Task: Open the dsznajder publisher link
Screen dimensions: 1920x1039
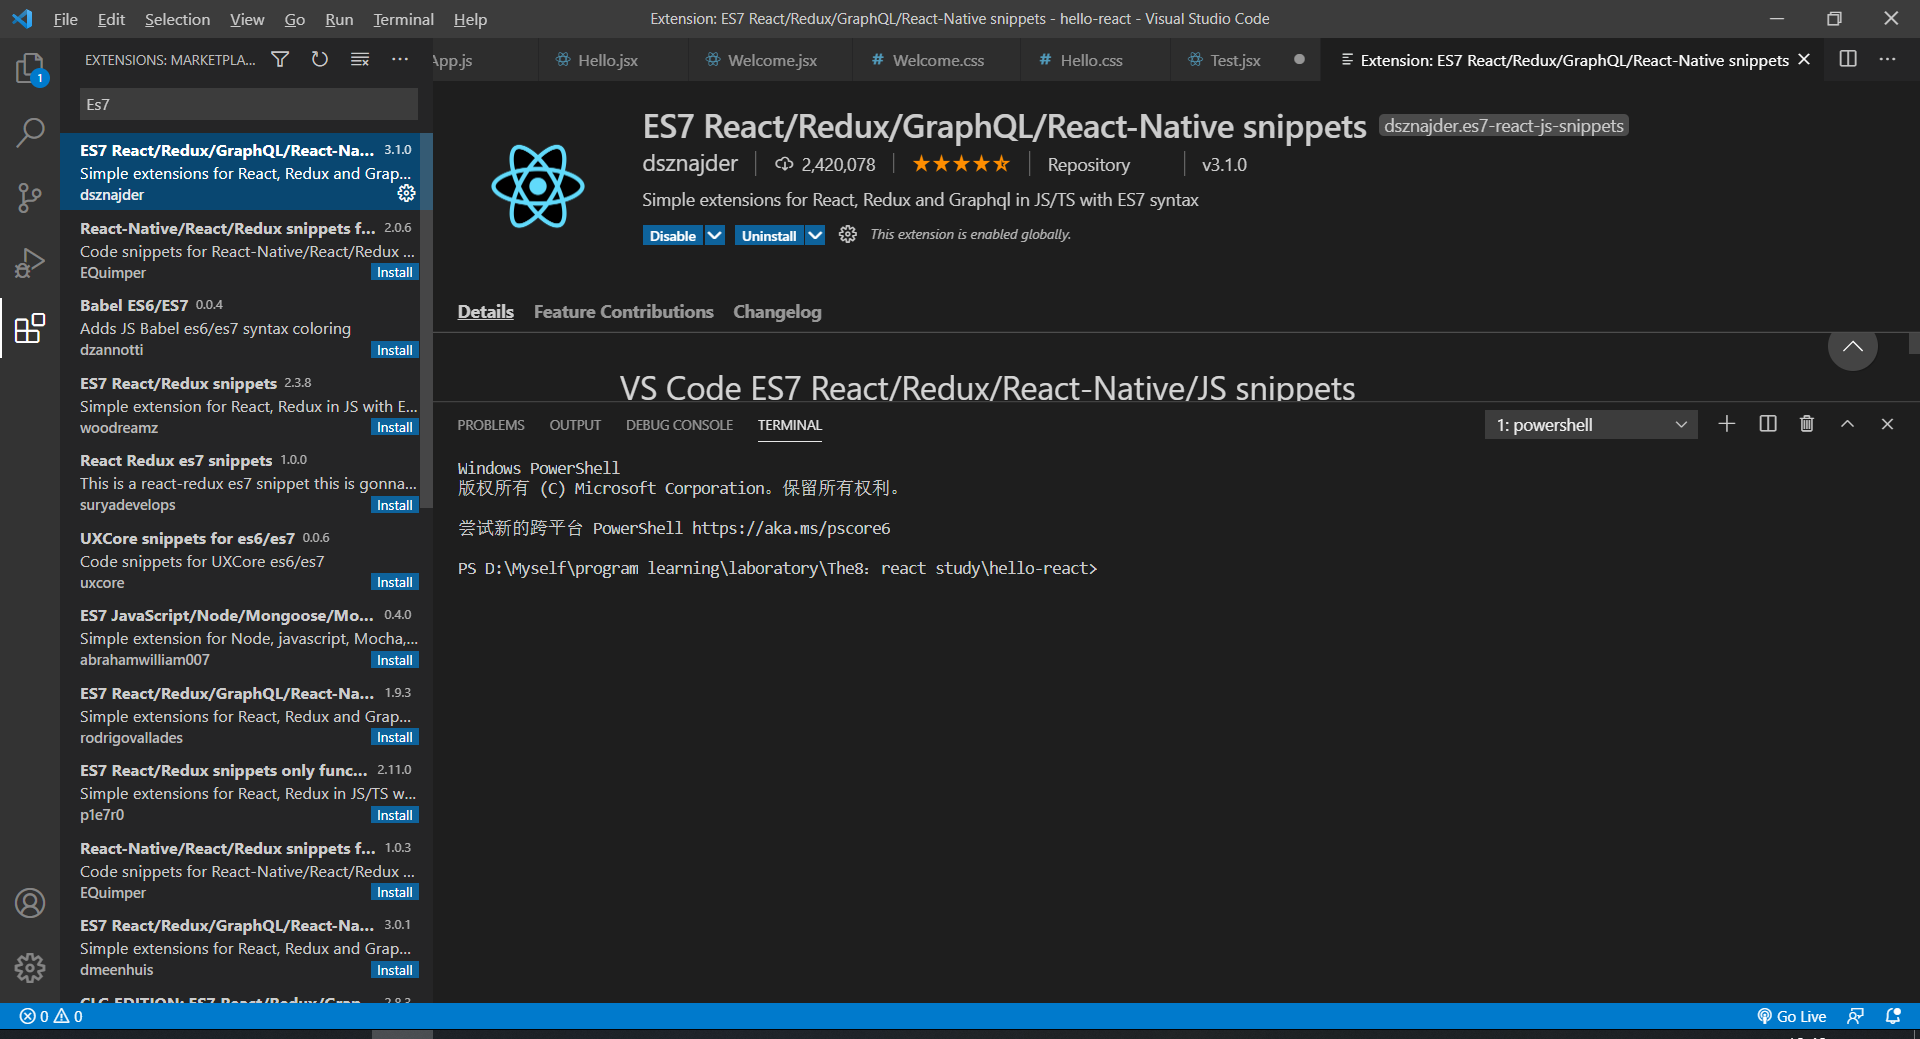Action: (x=690, y=164)
